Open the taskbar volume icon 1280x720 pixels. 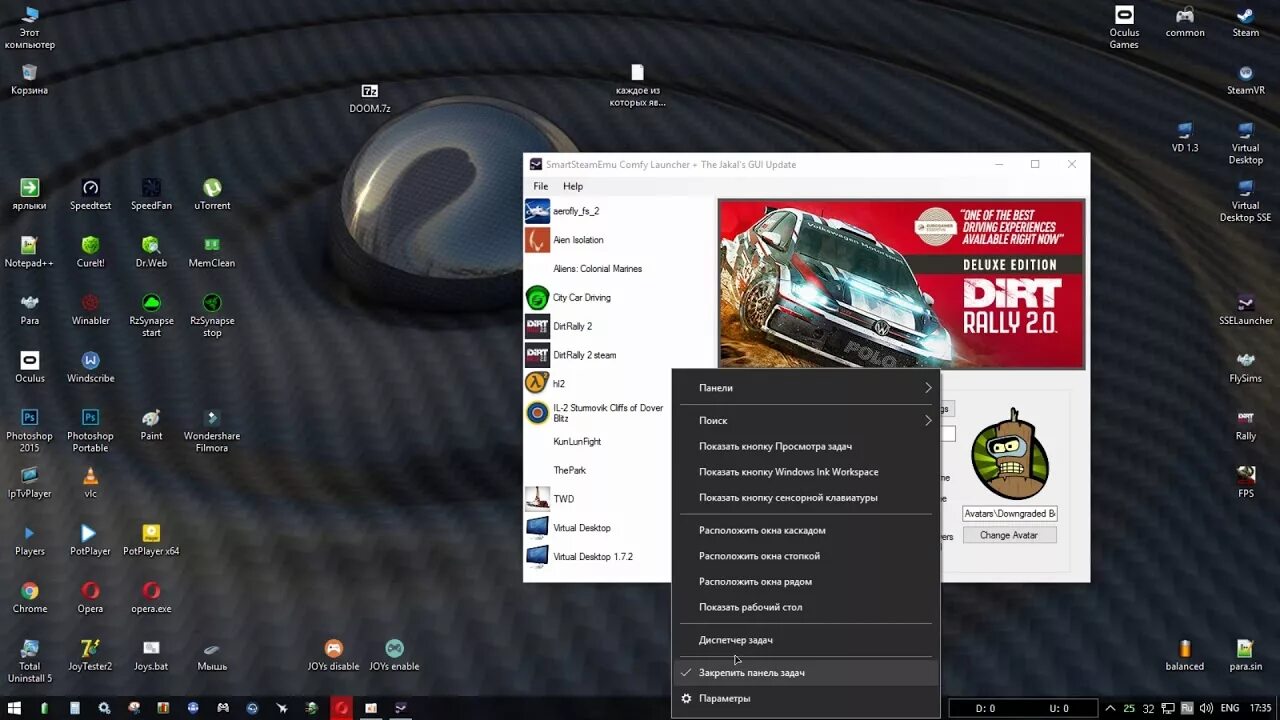(x=1207, y=708)
